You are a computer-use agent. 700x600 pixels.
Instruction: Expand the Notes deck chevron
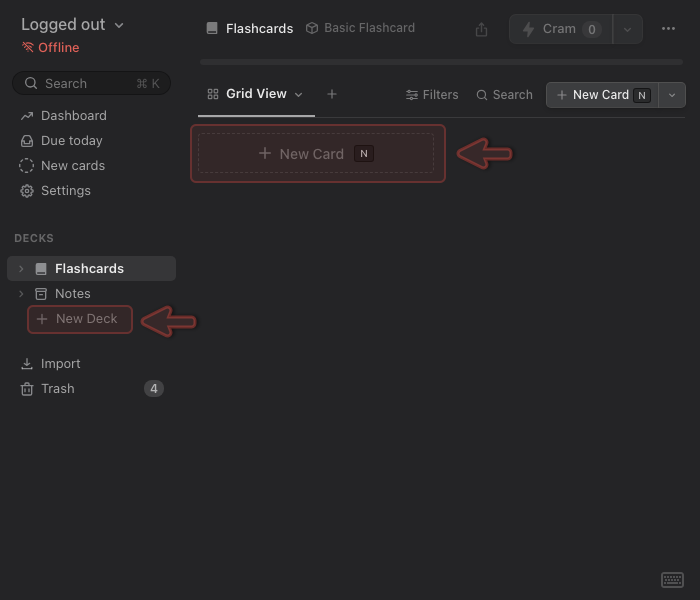[21, 294]
